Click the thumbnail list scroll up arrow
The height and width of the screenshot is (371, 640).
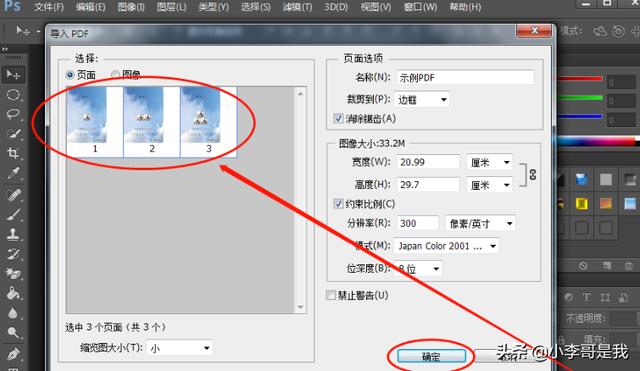click(300, 94)
